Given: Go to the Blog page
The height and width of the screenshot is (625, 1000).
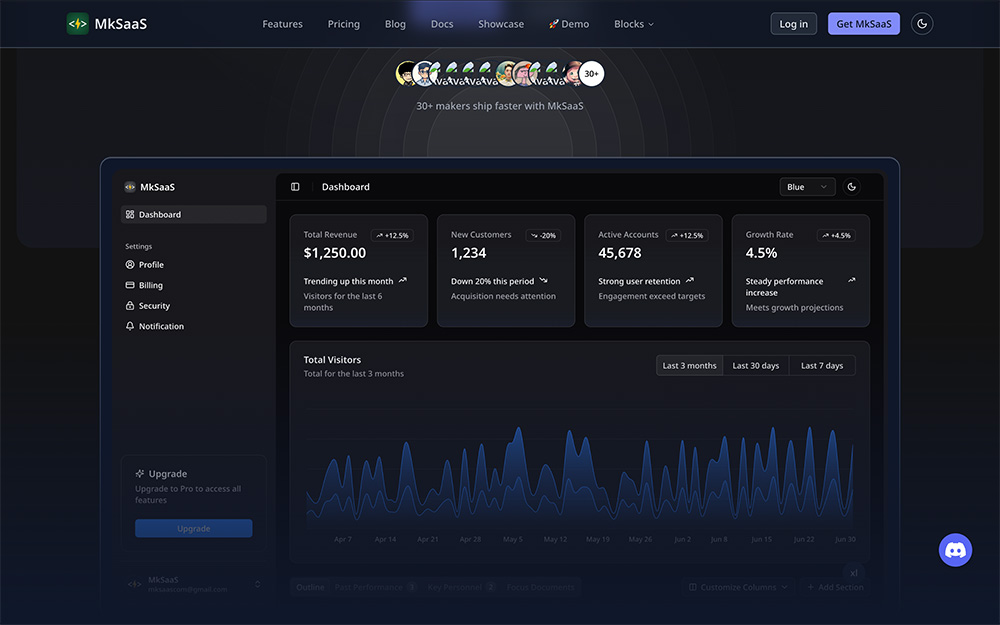Looking at the screenshot, I should coord(395,24).
